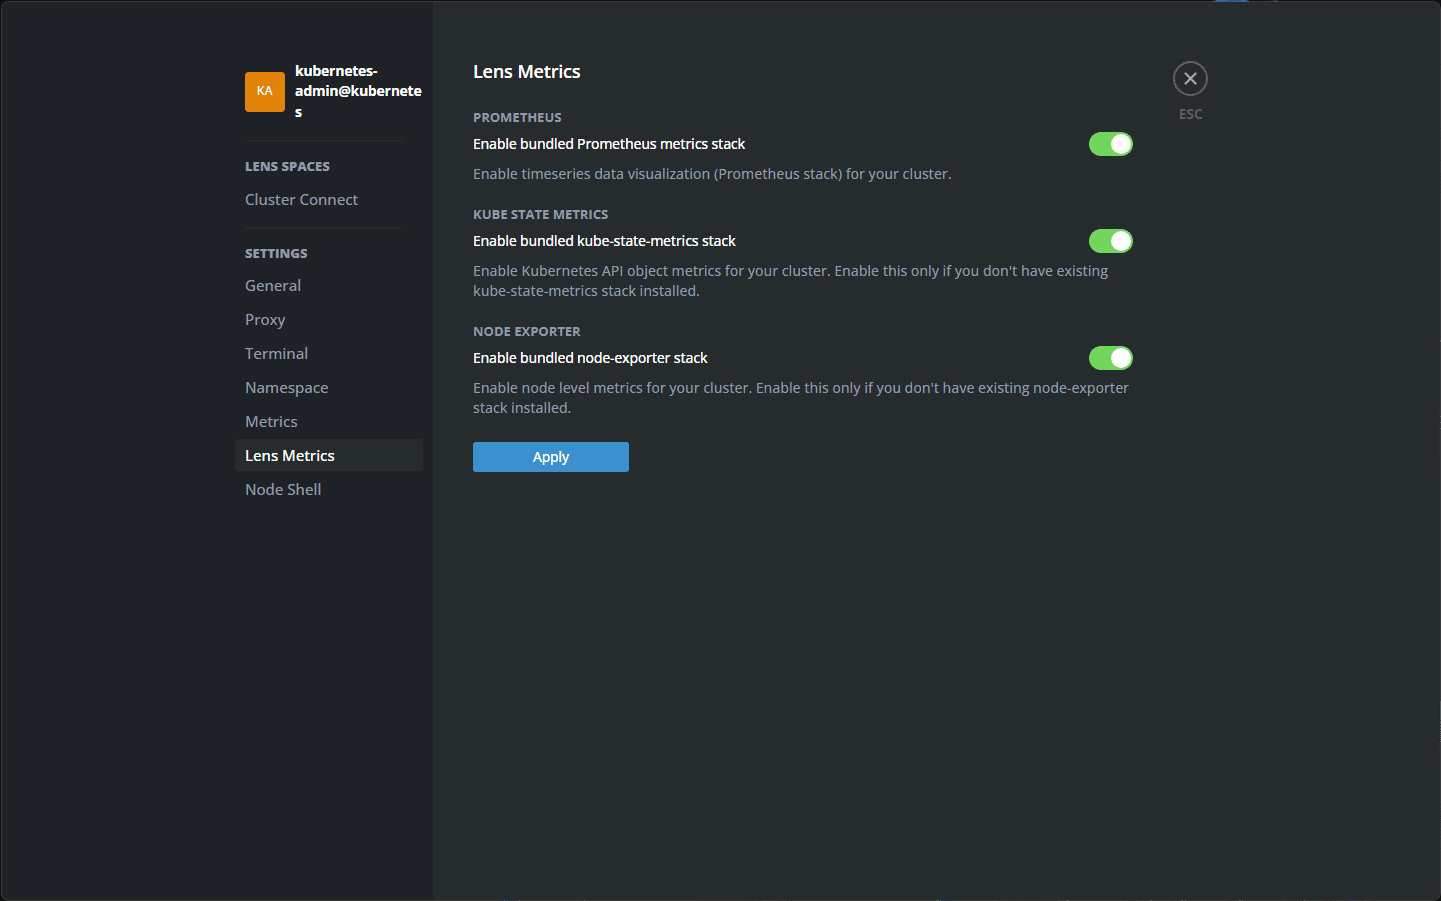Click the Apply button
The image size is (1441, 901).
[x=550, y=456]
